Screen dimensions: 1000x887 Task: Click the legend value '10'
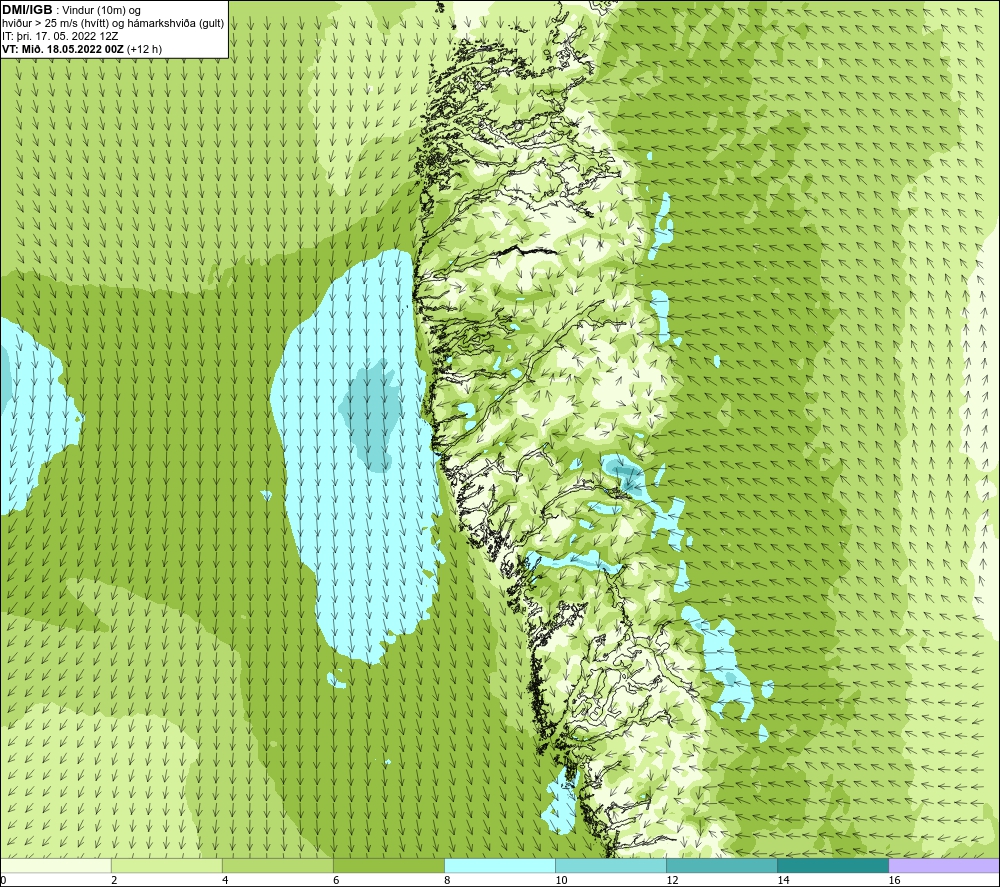point(561,880)
